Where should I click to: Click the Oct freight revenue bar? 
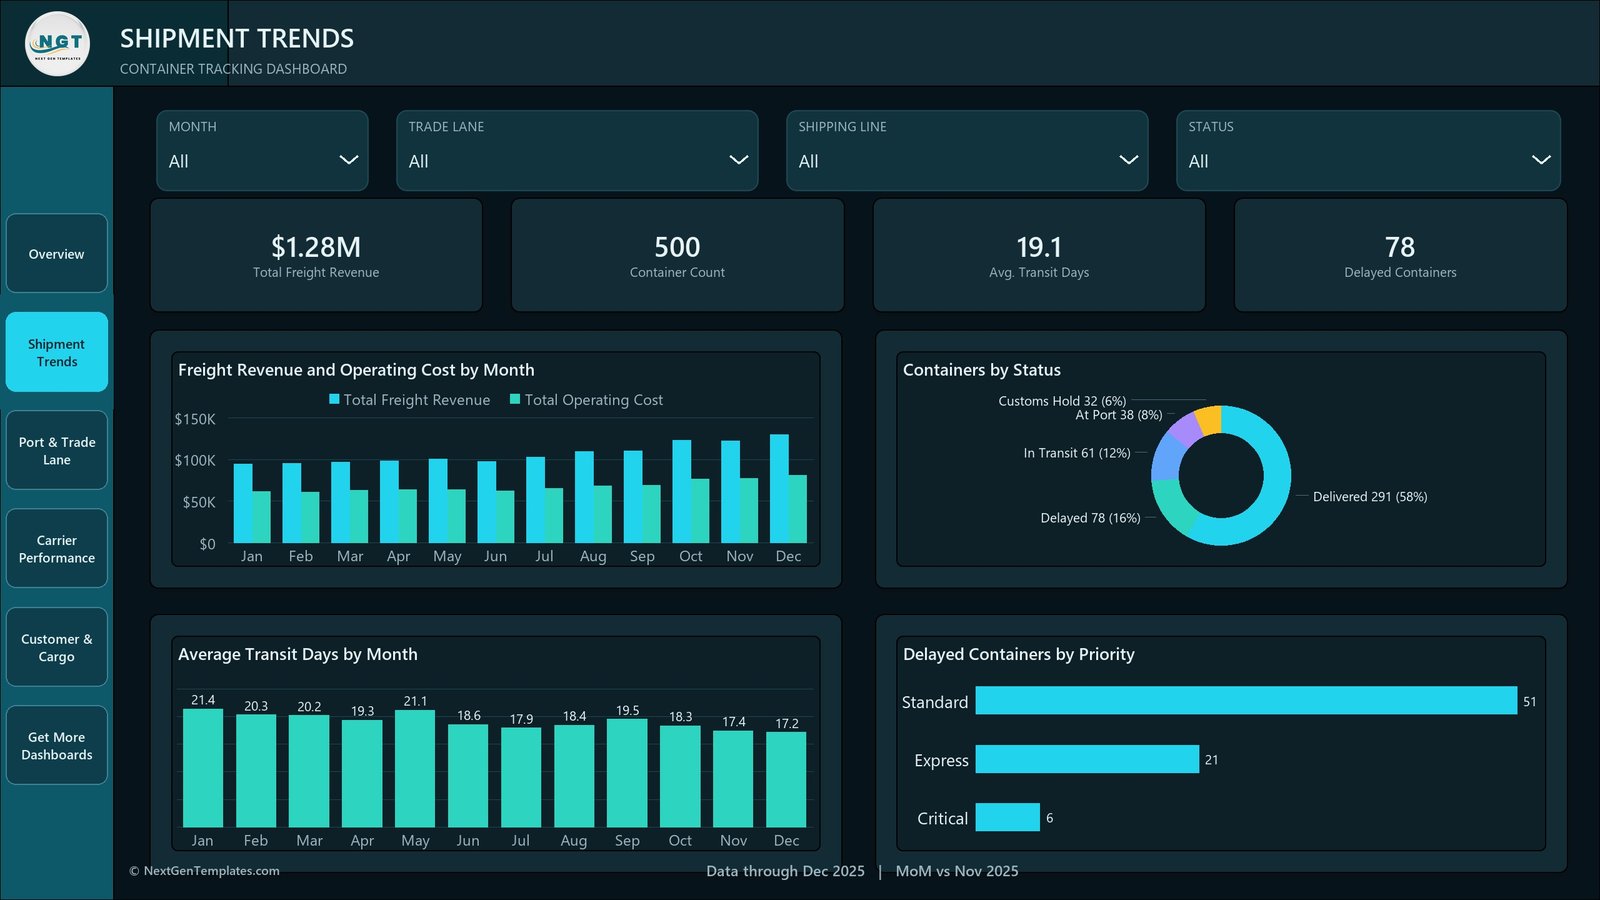point(682,492)
